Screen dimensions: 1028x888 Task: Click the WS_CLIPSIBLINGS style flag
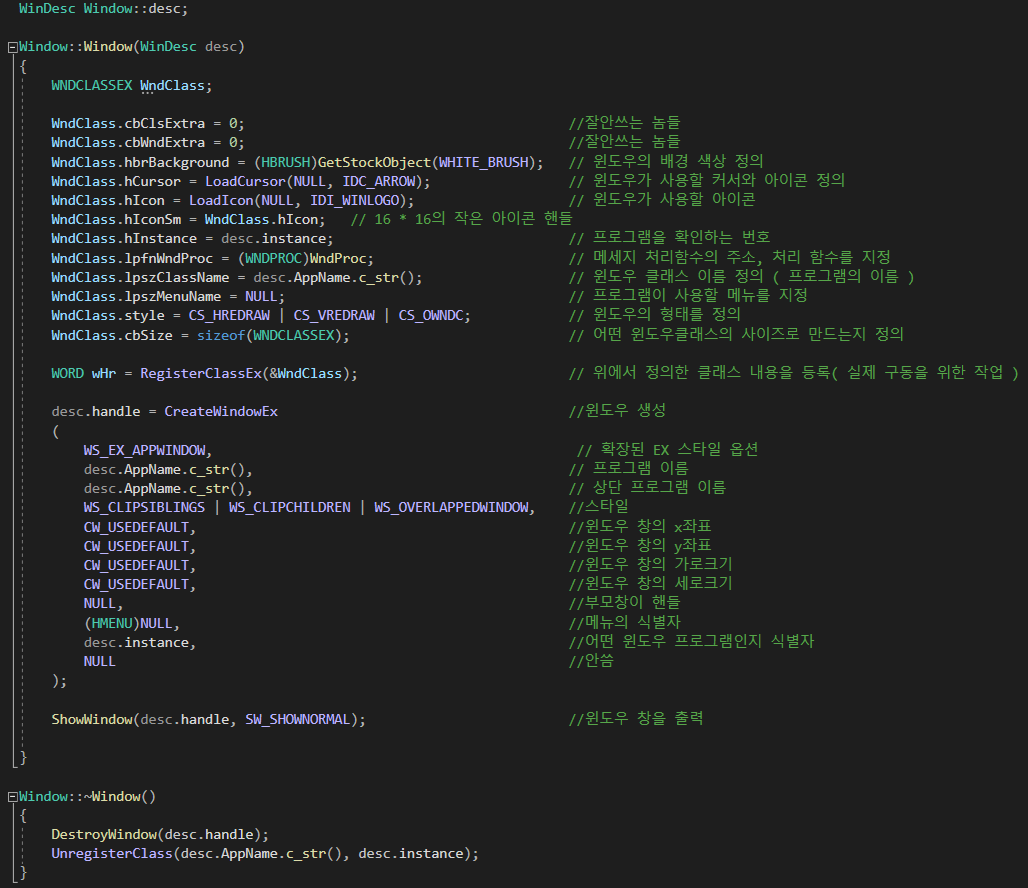click(144, 508)
